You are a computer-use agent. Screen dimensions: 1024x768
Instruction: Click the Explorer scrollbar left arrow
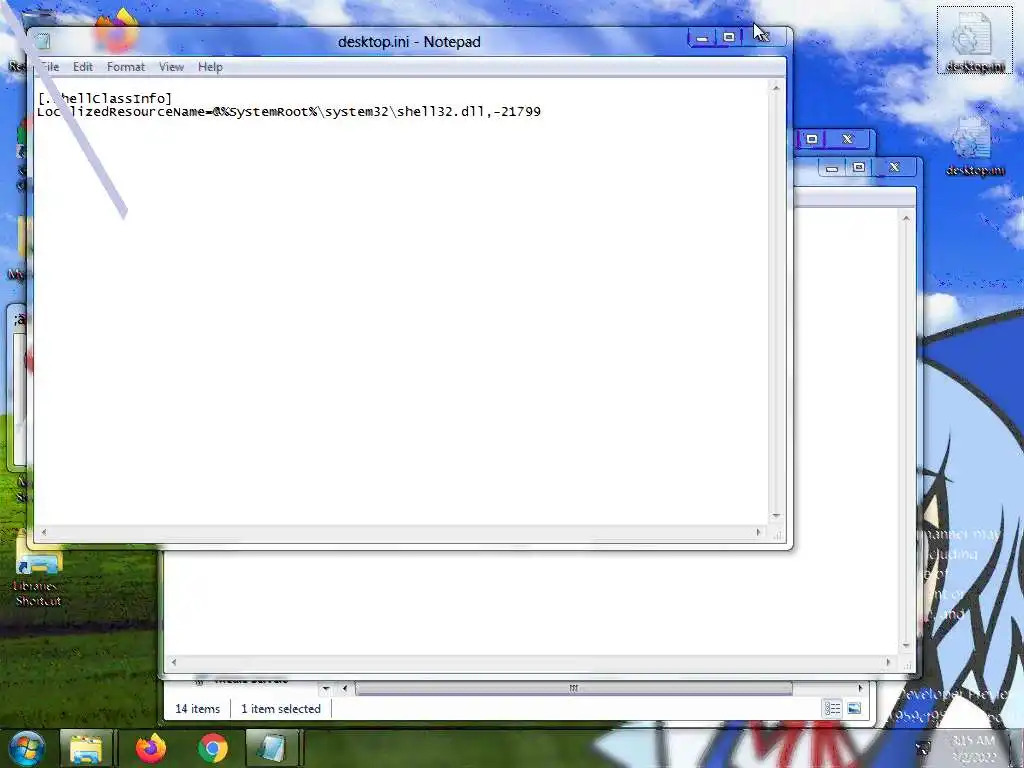coord(345,688)
